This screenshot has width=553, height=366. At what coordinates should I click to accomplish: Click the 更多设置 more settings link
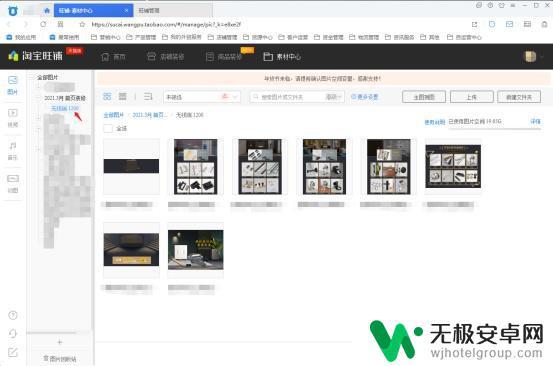pyautogui.click(x=365, y=97)
